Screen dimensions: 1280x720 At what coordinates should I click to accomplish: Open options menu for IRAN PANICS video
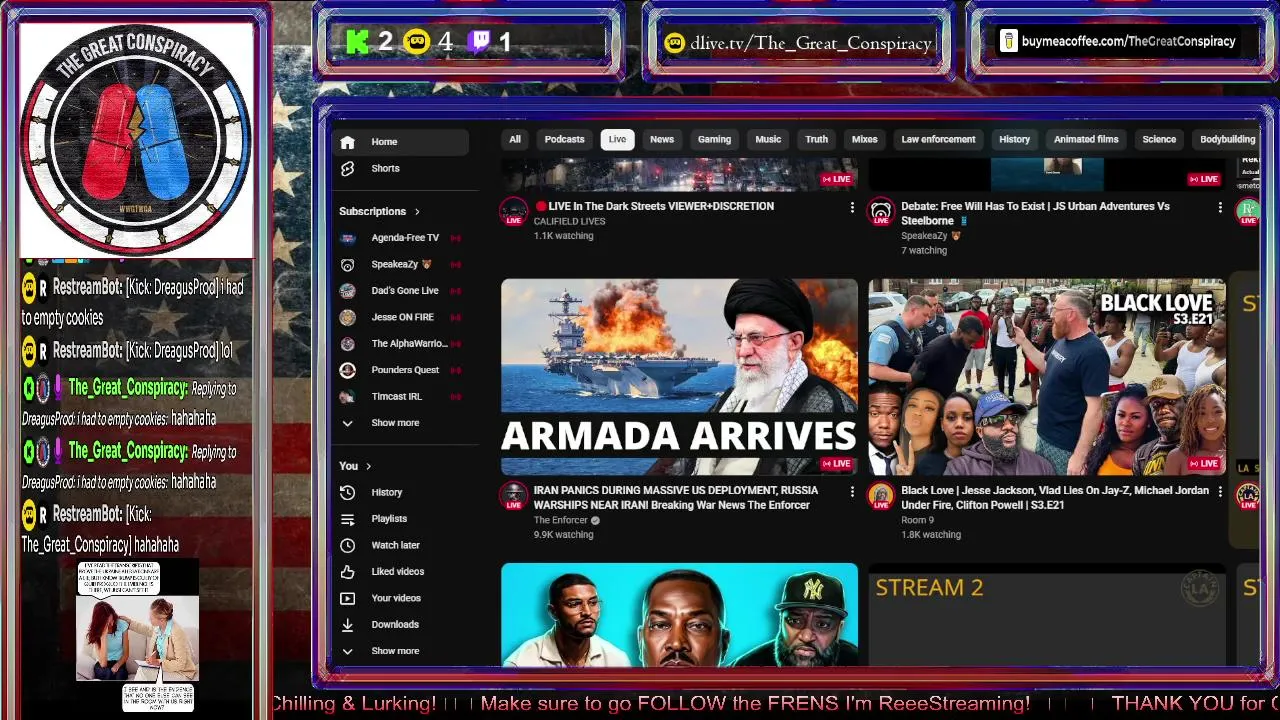pos(852,492)
